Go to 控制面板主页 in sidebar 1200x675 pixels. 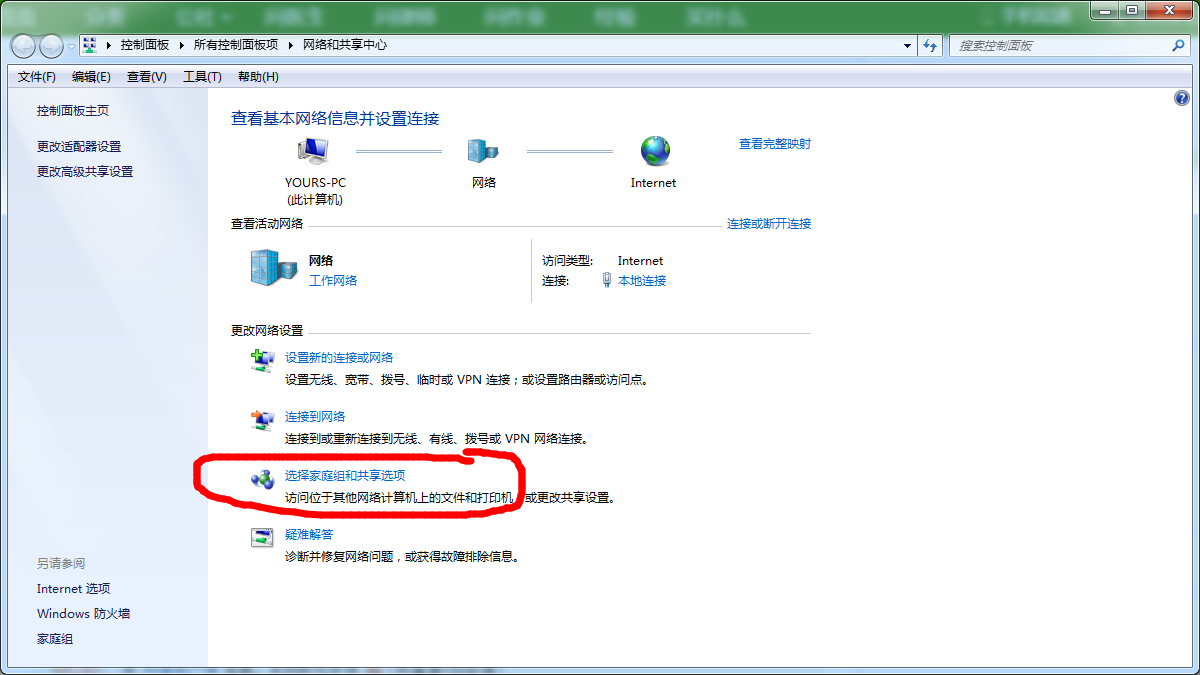tap(73, 111)
